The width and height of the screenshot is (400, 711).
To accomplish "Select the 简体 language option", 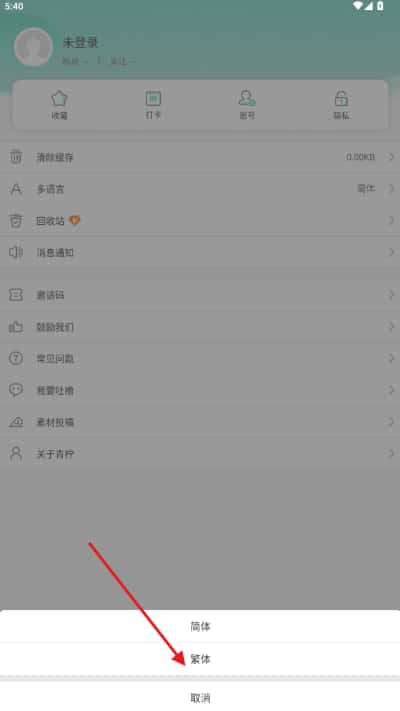I will pyautogui.click(x=200, y=626).
